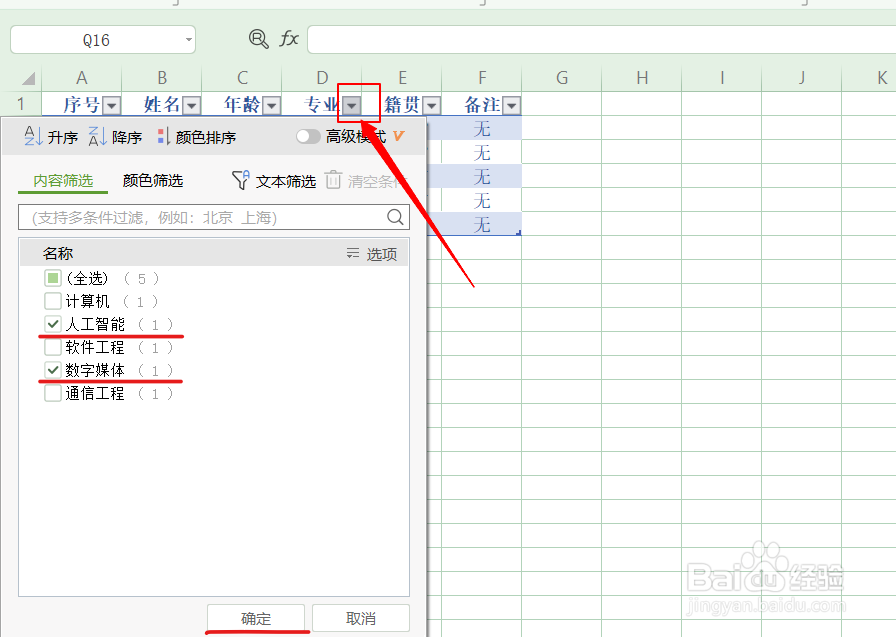
Task: Select column H header
Action: point(642,78)
